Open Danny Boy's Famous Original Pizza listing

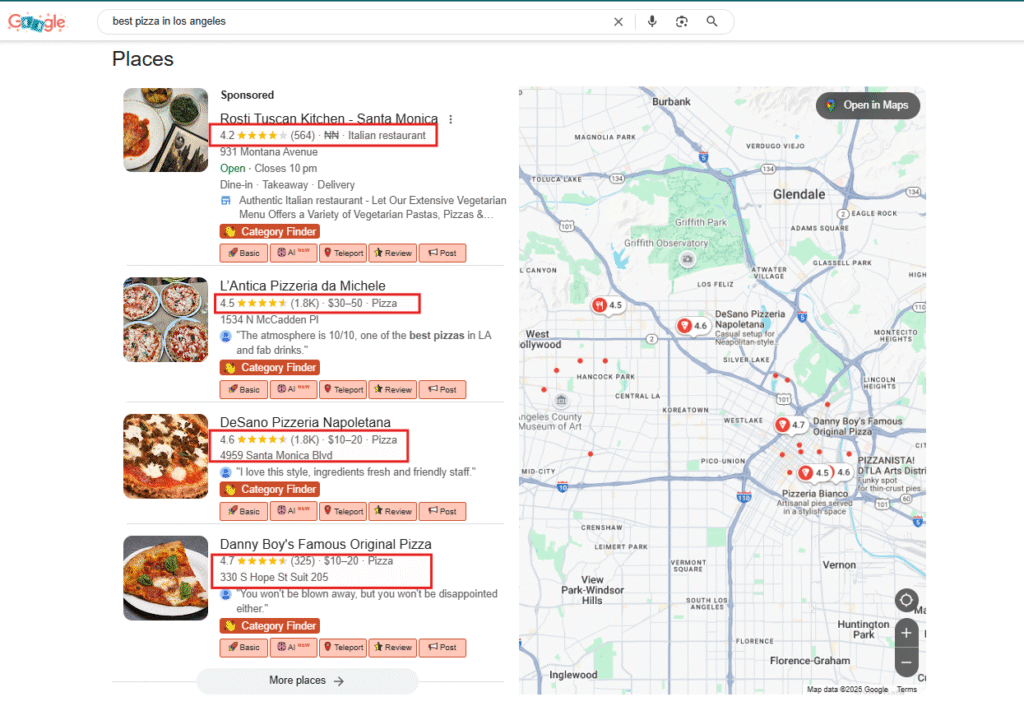point(325,544)
